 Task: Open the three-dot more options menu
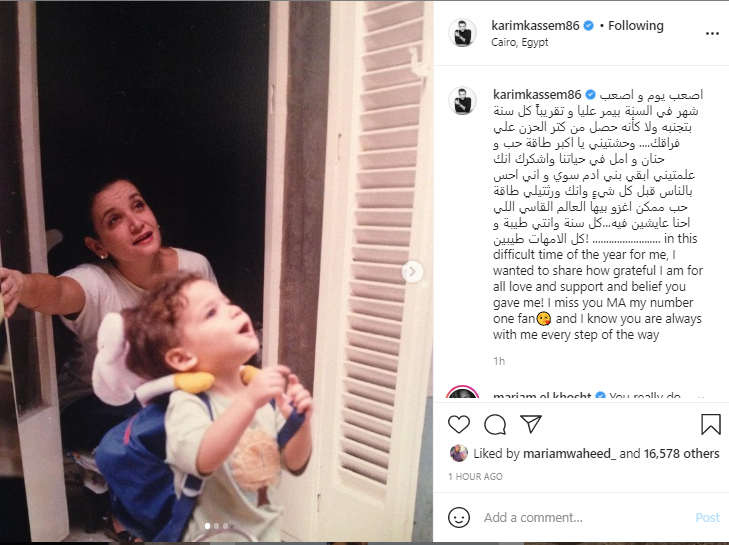pyautogui.click(x=712, y=33)
